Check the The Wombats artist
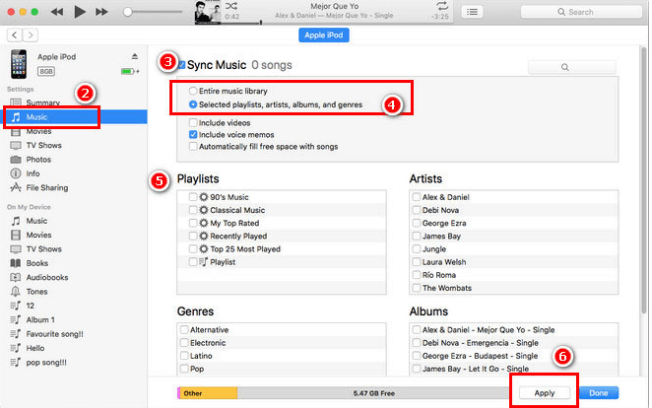This screenshot has height=408, width=652. pos(416,288)
